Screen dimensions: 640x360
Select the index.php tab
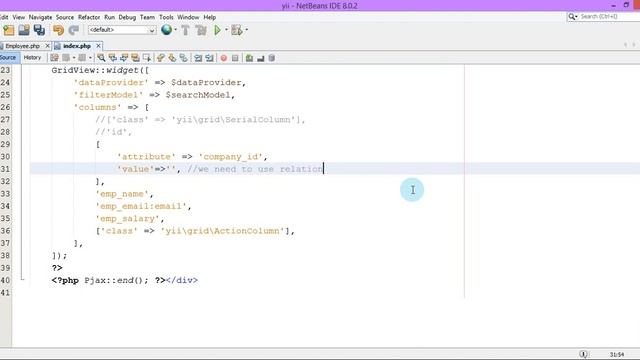pyautogui.click(x=77, y=46)
